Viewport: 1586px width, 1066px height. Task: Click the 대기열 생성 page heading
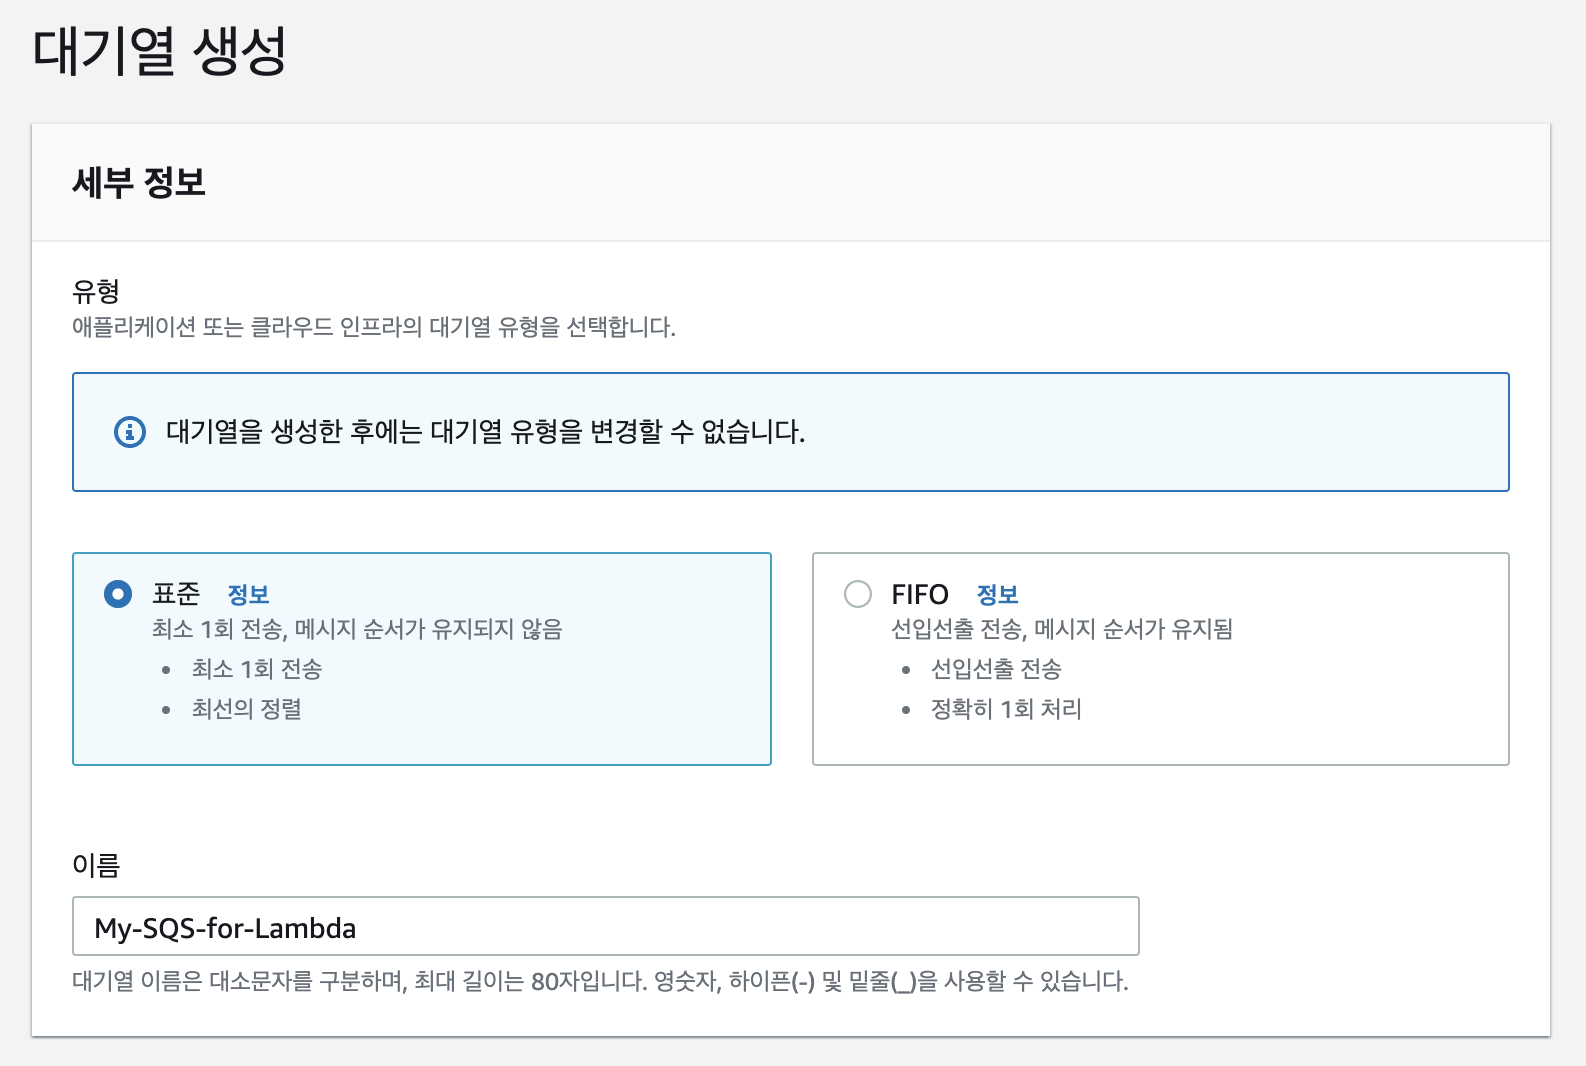tap(160, 51)
